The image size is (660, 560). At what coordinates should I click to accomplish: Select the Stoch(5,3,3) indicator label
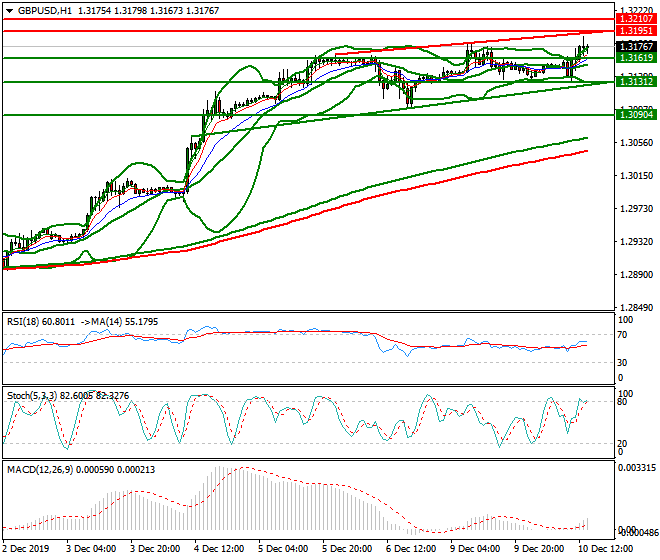(33, 396)
